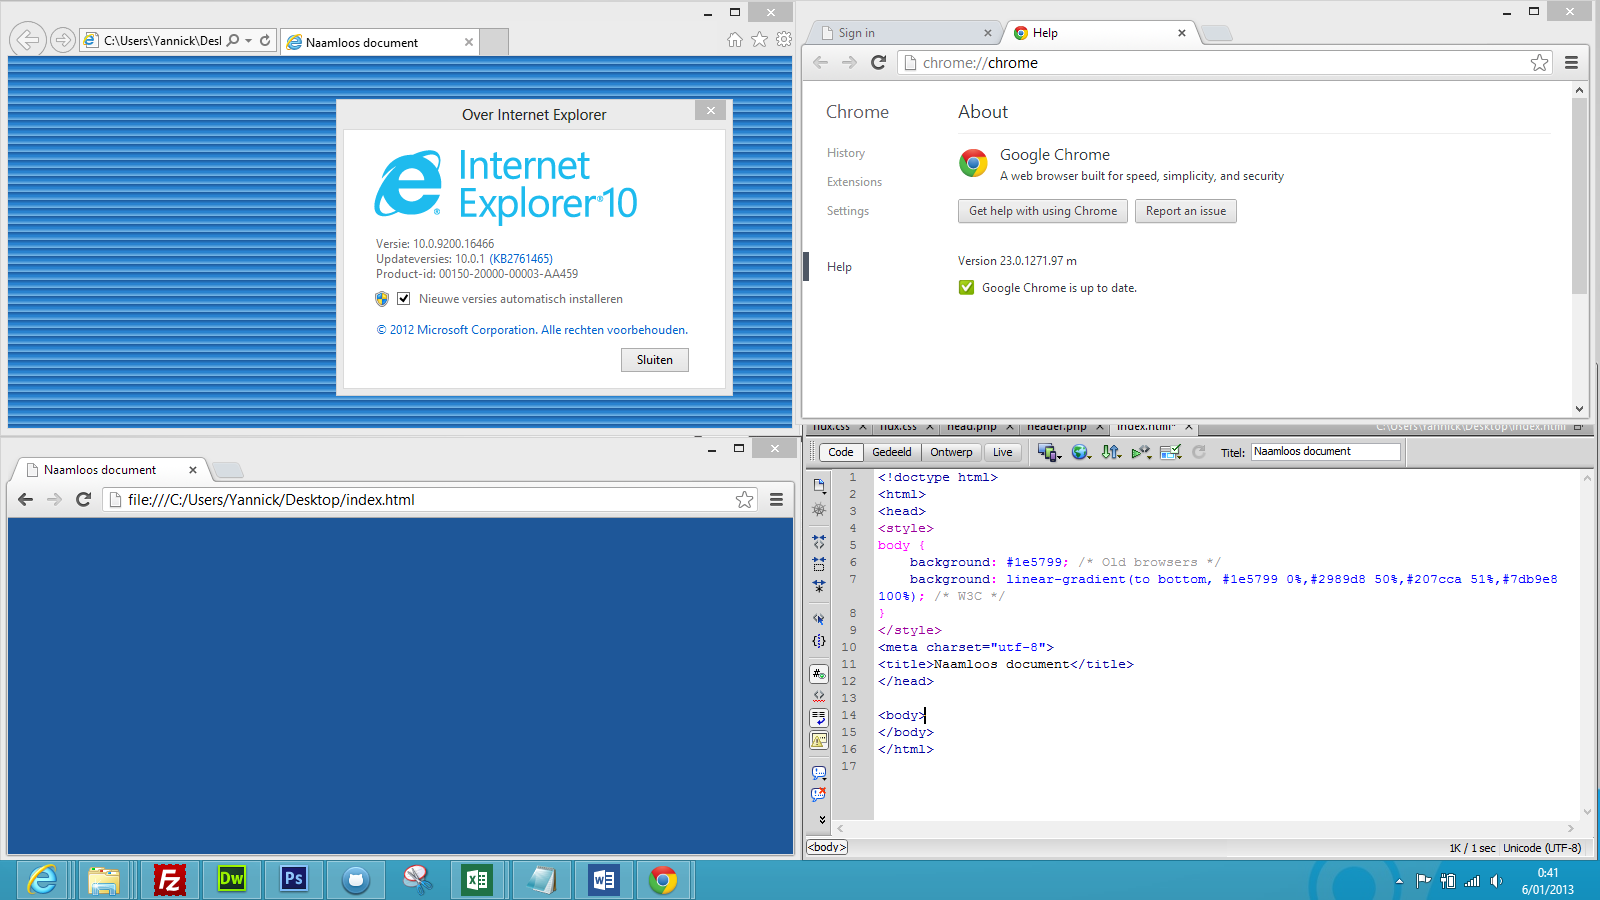1600x900 pixels.
Task: Bookmark chrome://chrome page with star icon
Action: click(x=1539, y=63)
